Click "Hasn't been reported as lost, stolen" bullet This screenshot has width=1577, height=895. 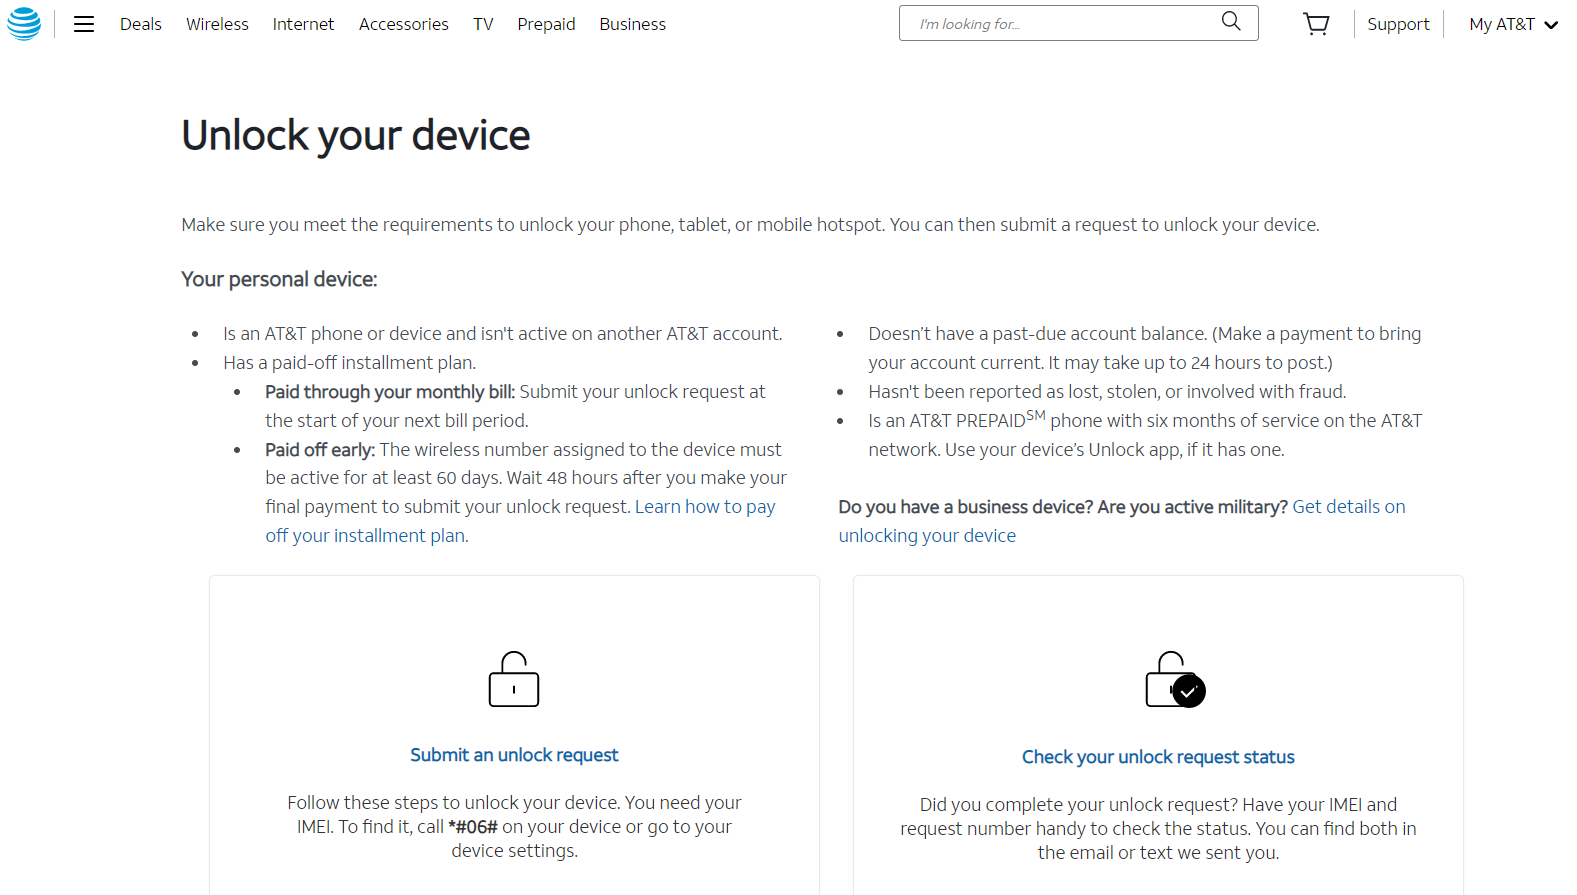pos(1107,392)
